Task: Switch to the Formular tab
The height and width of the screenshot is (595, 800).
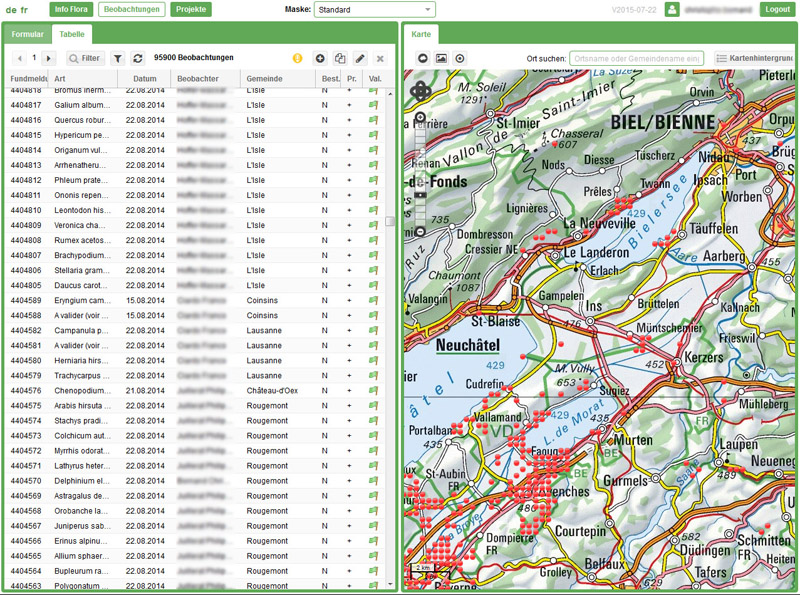Action: (x=27, y=34)
